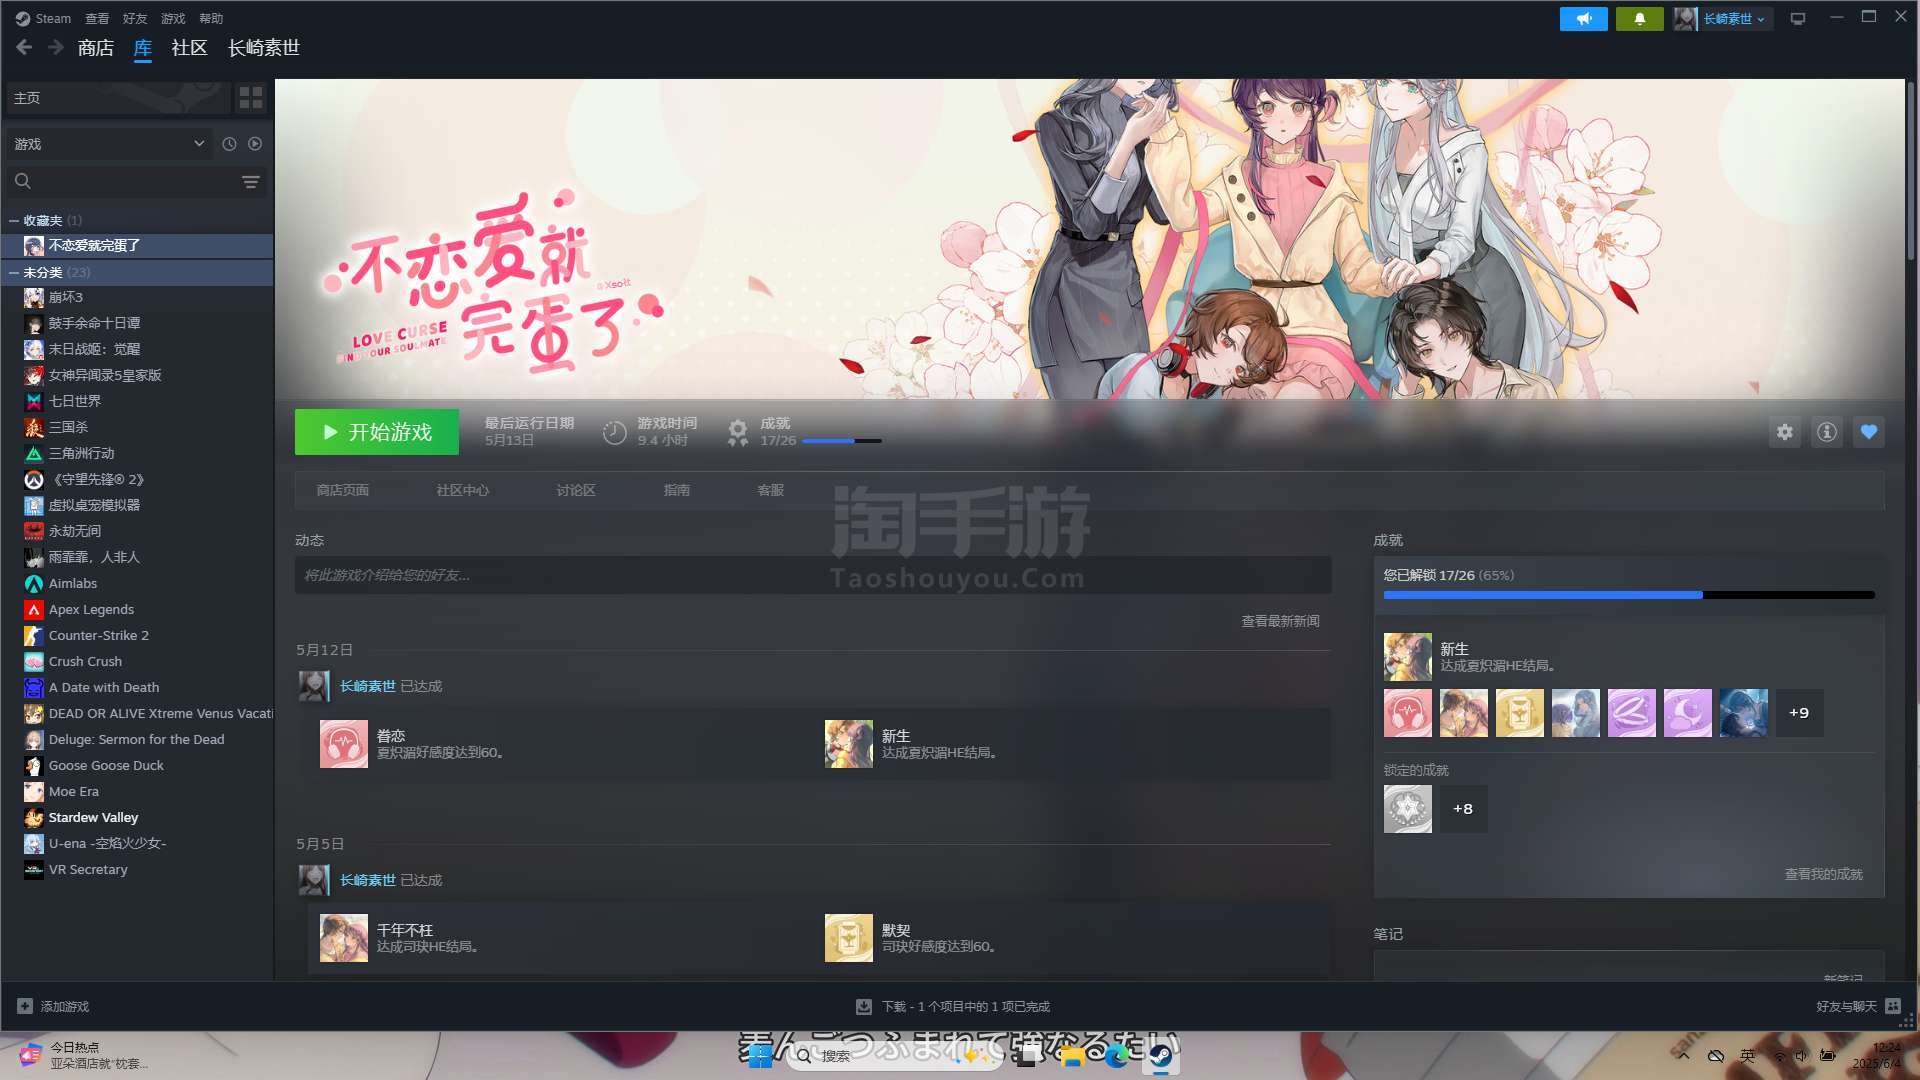Open the 客服 link
This screenshot has height=1080, width=1920.
click(x=771, y=490)
